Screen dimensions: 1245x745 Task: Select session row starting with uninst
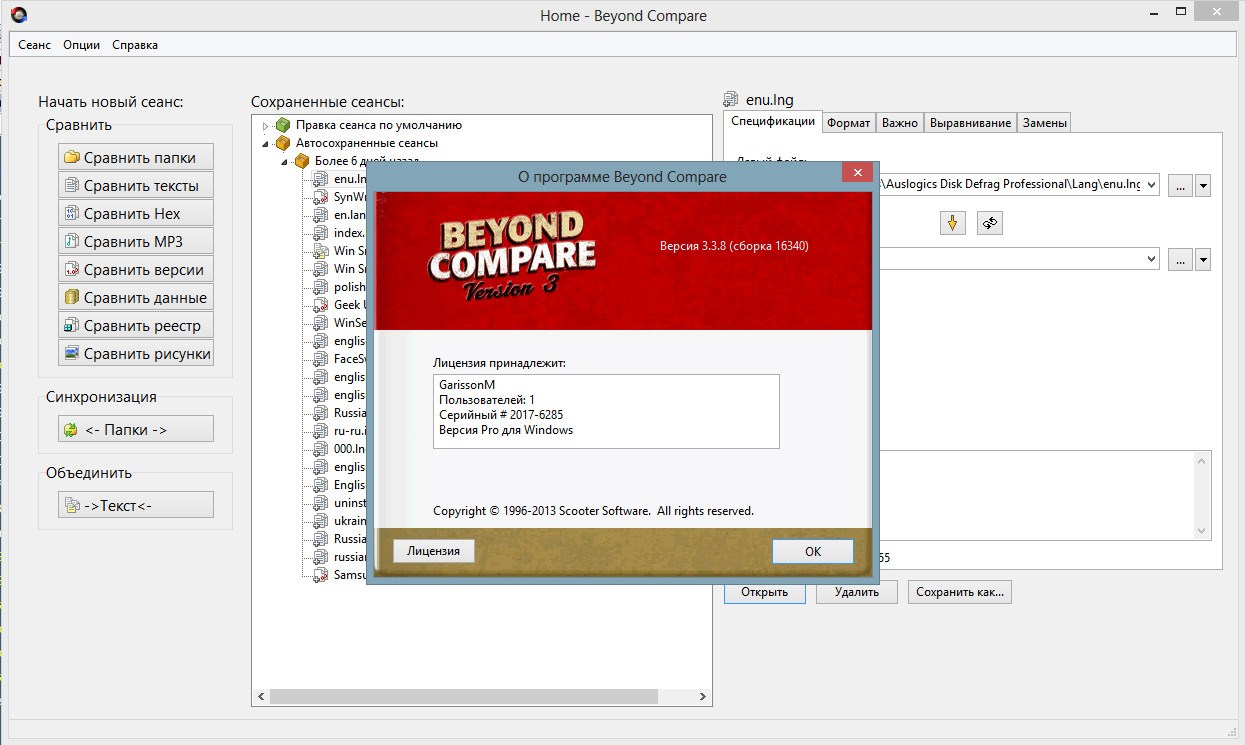coord(339,503)
